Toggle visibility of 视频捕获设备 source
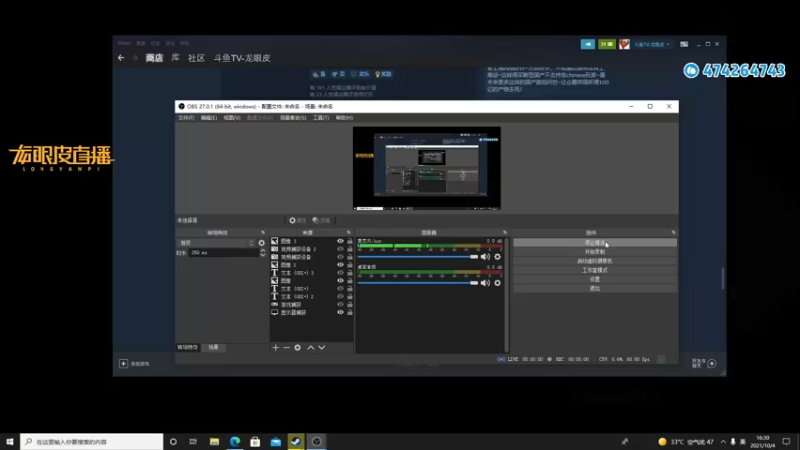Viewport: 800px width, 450px height. coord(340,257)
